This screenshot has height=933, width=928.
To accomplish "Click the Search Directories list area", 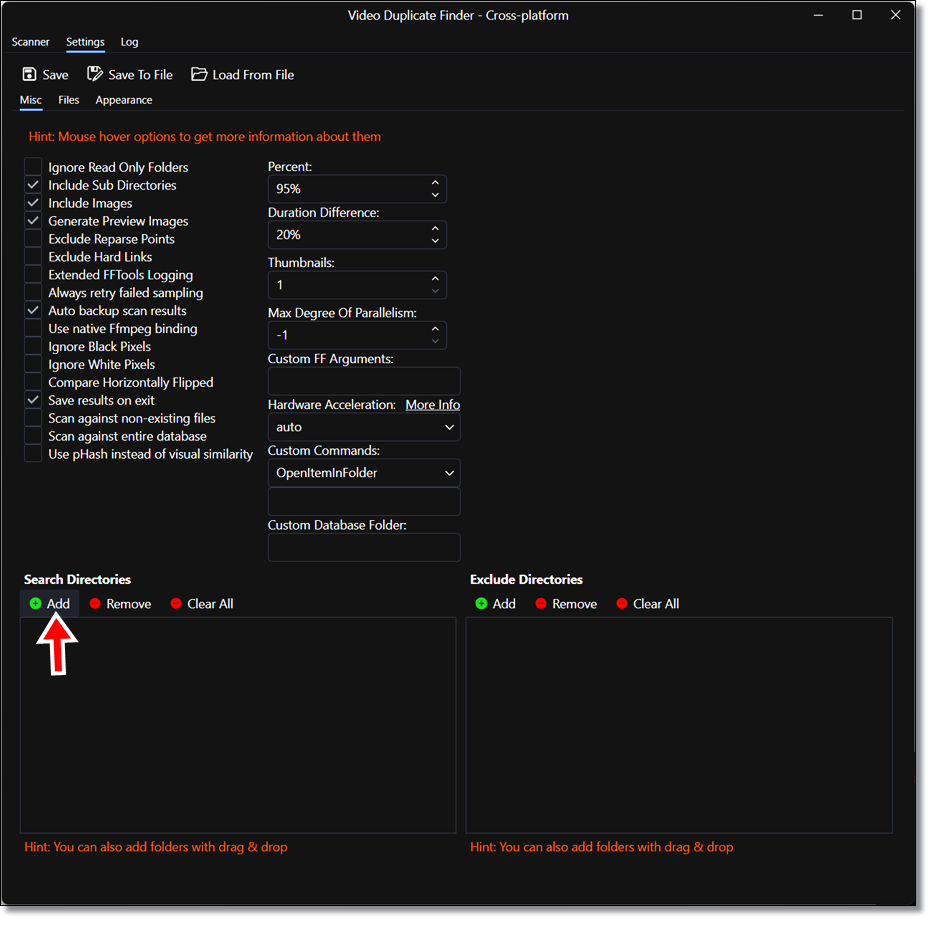I will coord(238,725).
